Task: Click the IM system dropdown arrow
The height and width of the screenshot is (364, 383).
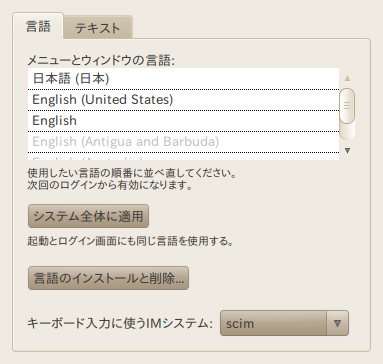Action: coord(337,323)
